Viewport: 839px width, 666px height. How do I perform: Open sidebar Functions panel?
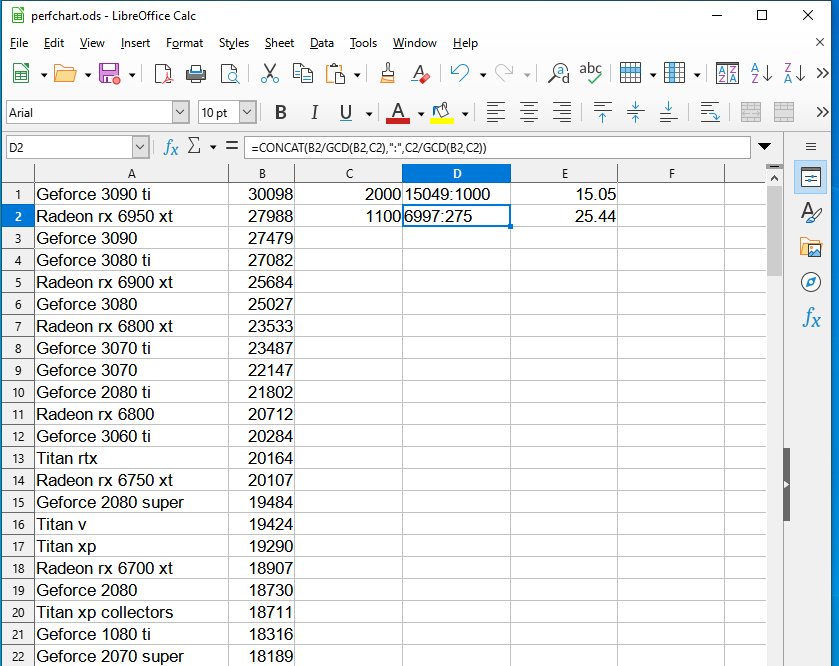coord(811,317)
